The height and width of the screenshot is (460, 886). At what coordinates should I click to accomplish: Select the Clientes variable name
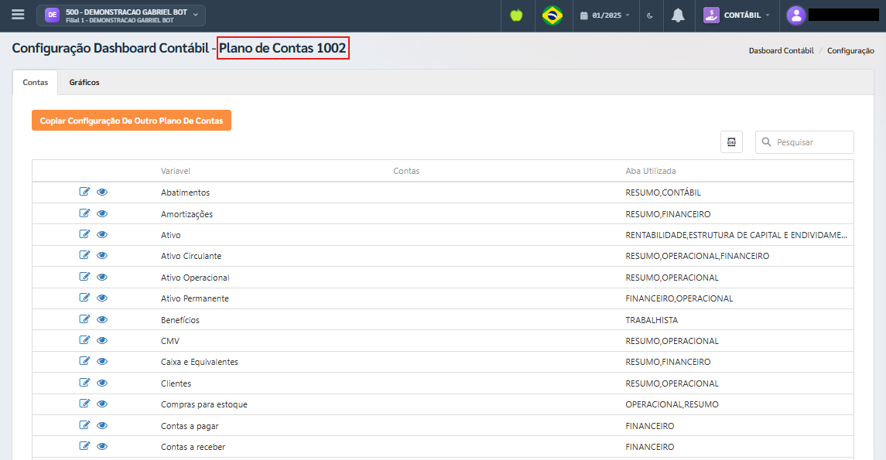click(176, 383)
